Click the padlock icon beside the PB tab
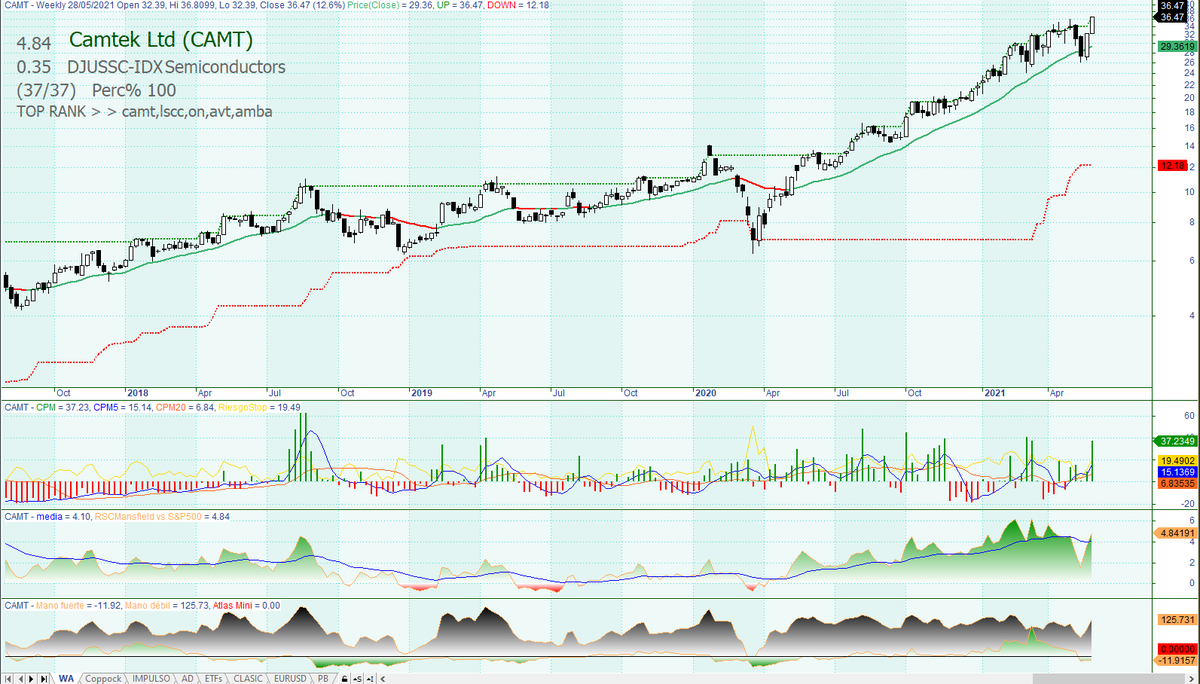The image size is (1200, 684). click(x=345, y=678)
